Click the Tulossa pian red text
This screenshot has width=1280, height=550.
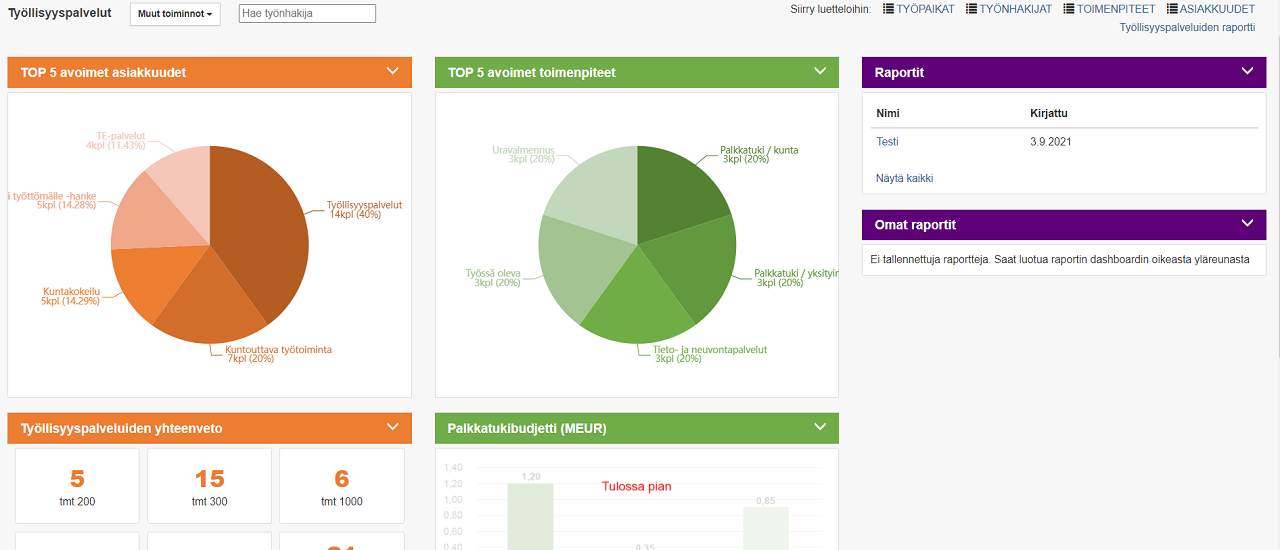click(x=637, y=487)
